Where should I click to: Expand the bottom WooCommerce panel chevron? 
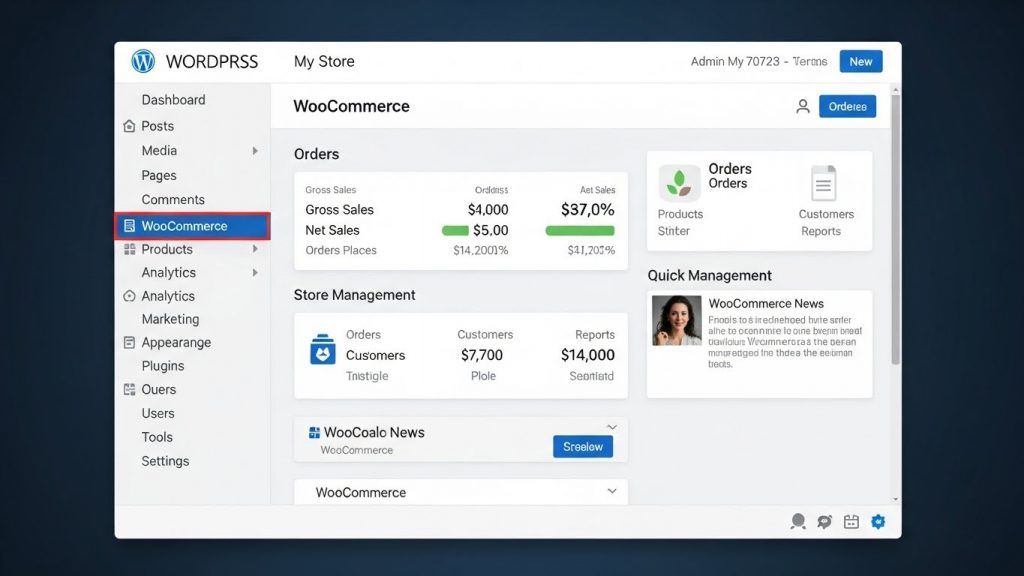[612, 491]
